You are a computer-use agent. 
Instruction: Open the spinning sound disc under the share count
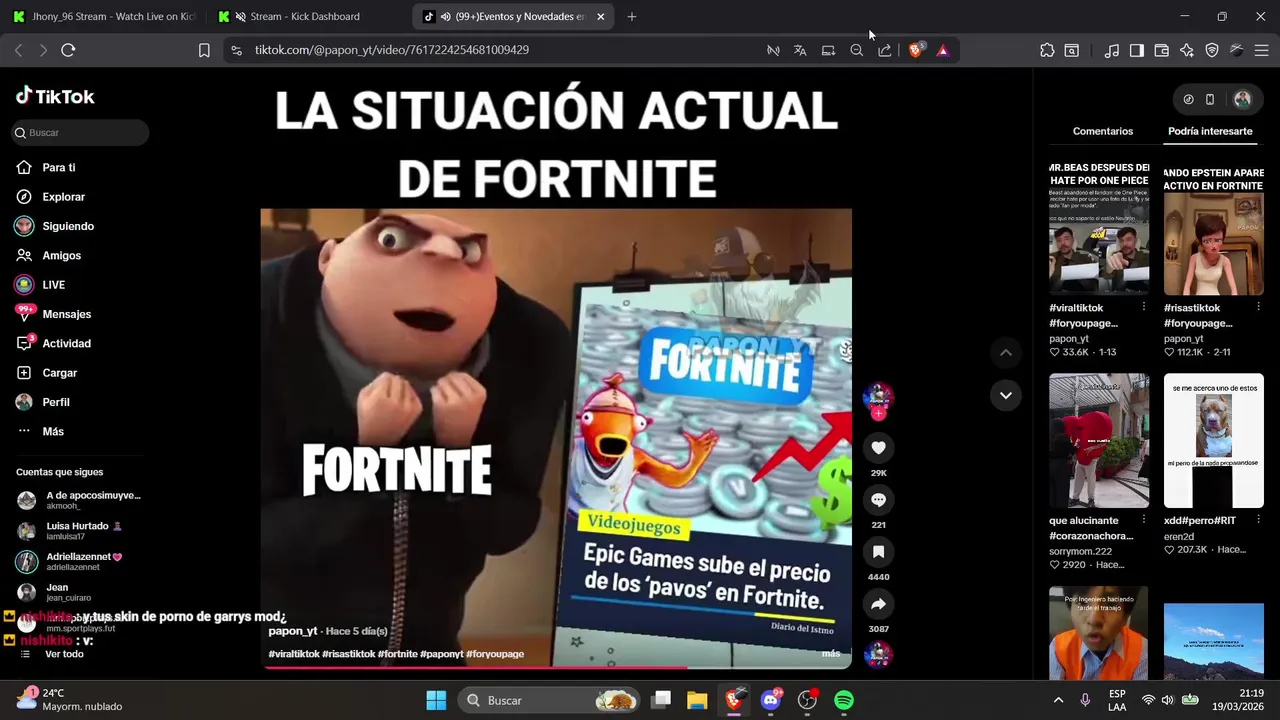[x=878, y=654]
